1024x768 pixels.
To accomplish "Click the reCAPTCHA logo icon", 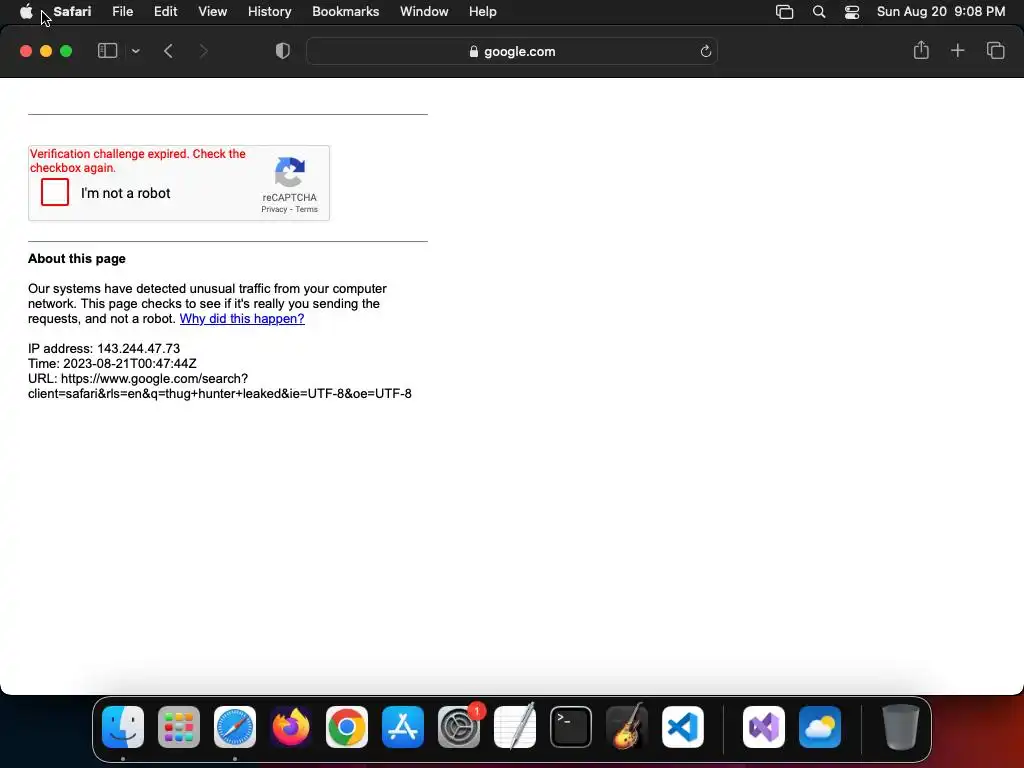I will click(290, 172).
